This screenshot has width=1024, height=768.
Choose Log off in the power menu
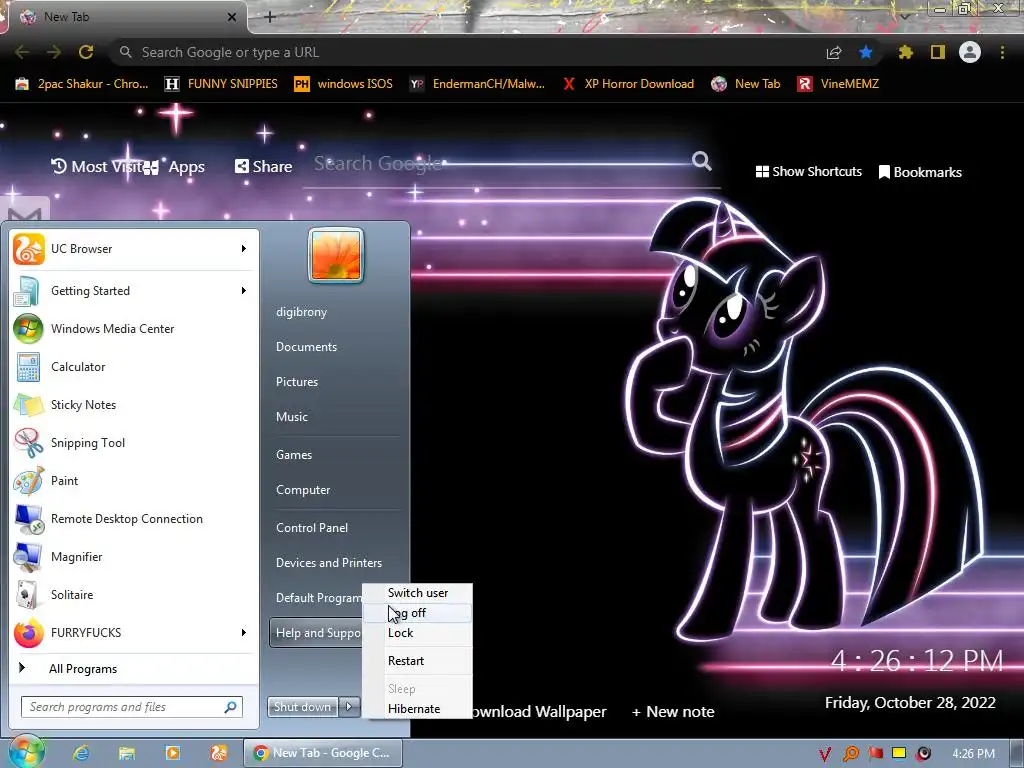(x=418, y=613)
